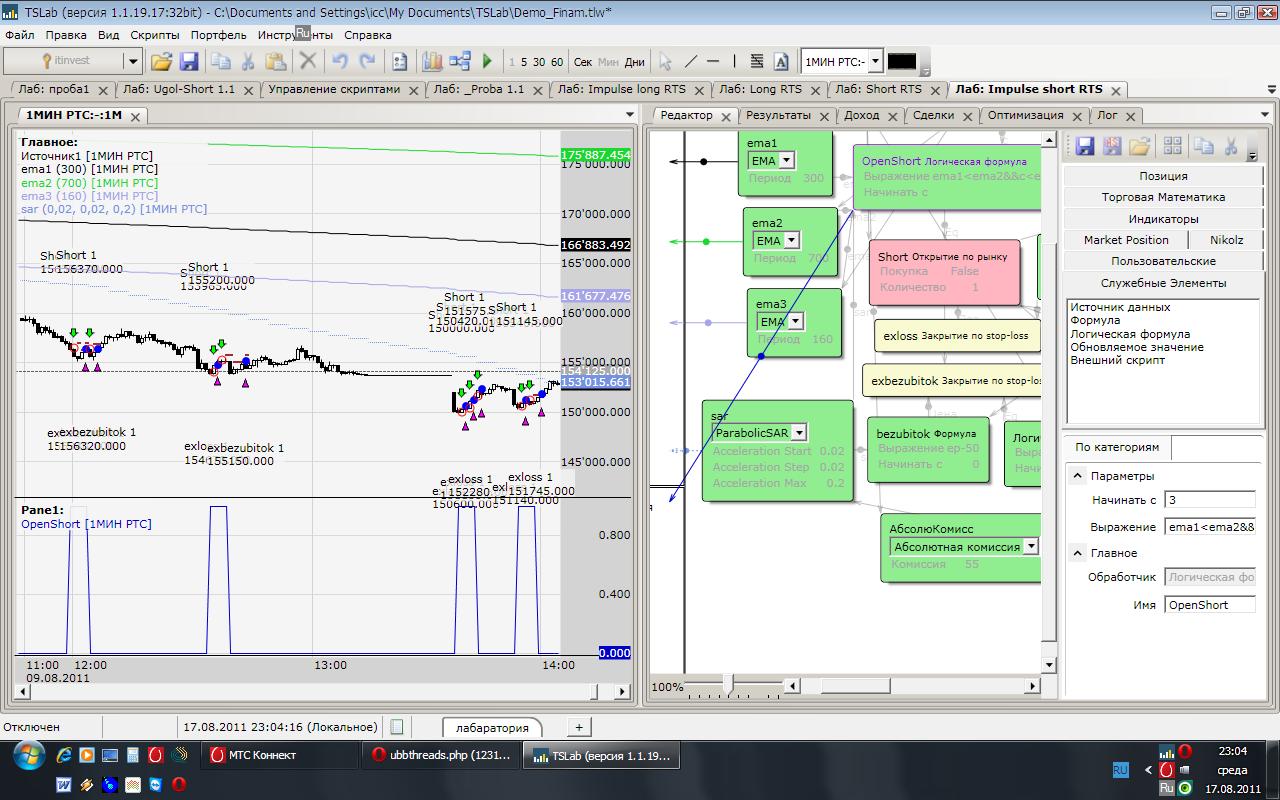Click the Торговая Математика category button
Image resolution: width=1280 pixels, height=800 pixels.
pos(1163,197)
